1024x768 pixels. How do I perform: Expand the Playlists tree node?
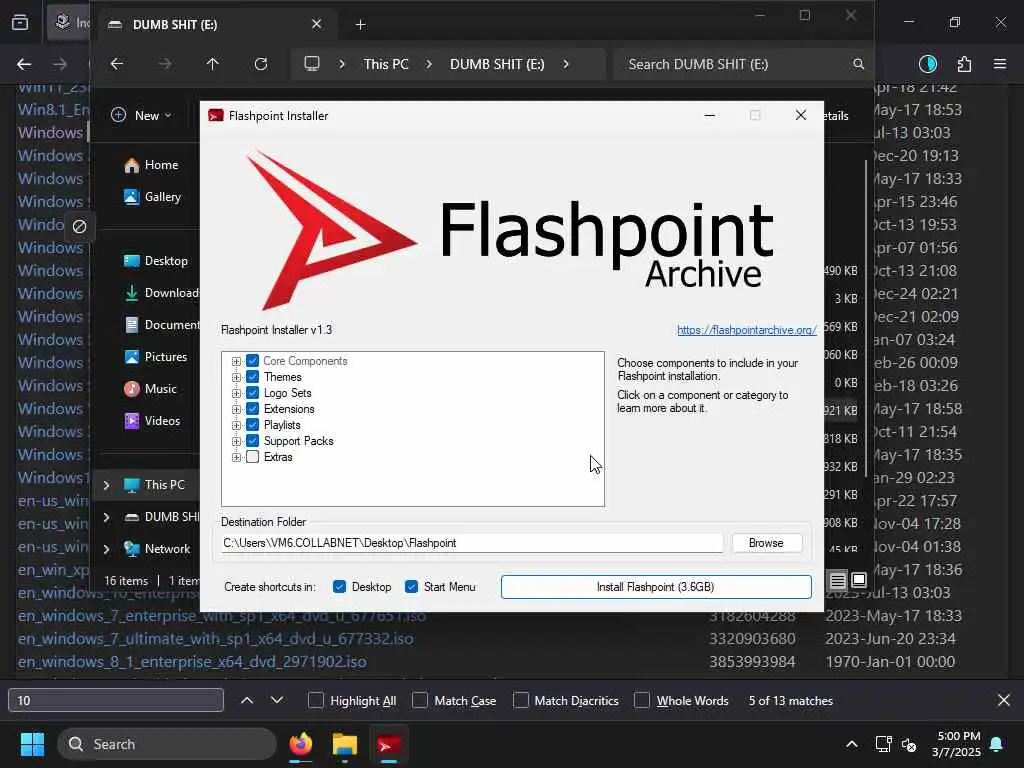point(236,425)
